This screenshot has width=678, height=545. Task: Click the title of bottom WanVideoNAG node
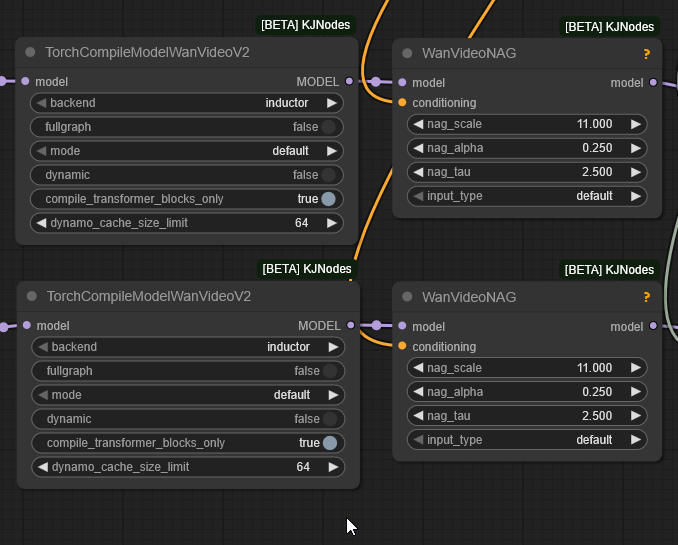click(470, 297)
